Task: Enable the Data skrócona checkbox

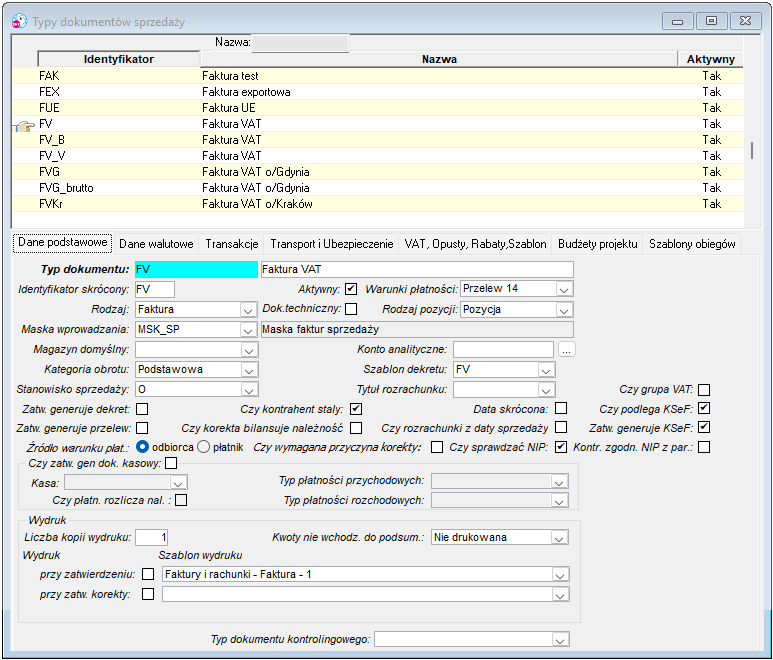Action: pos(561,409)
